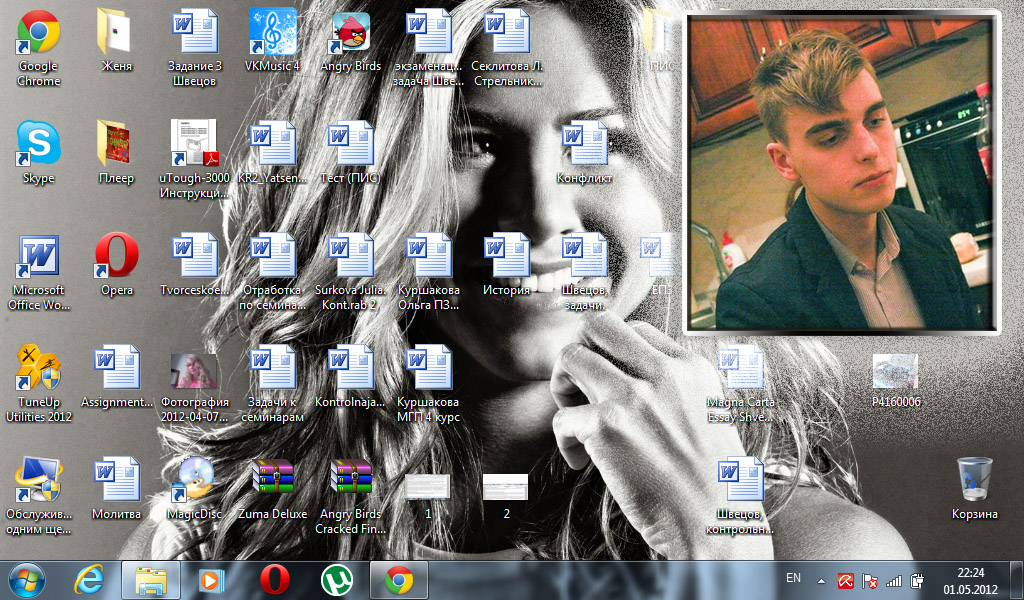Open the Корзина recycle bin
Image resolution: width=1024 pixels, height=600 pixels.
974,480
